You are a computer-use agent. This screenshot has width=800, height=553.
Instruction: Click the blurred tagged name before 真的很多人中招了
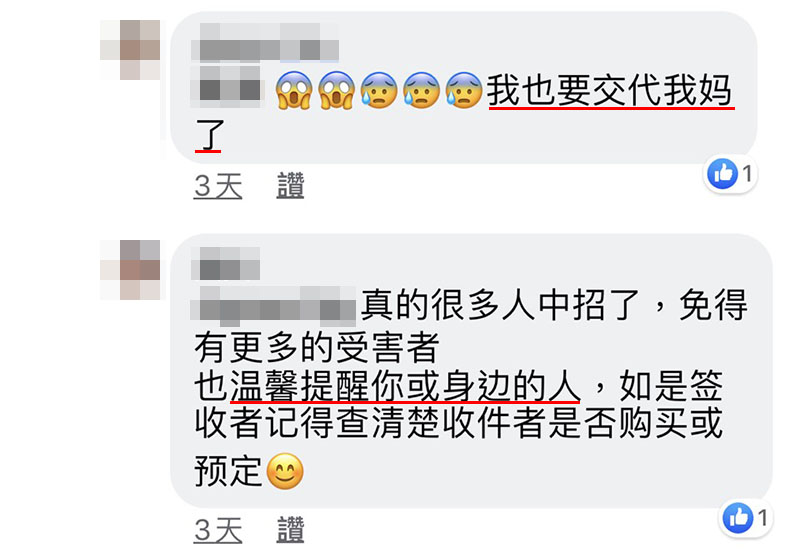[273, 306]
